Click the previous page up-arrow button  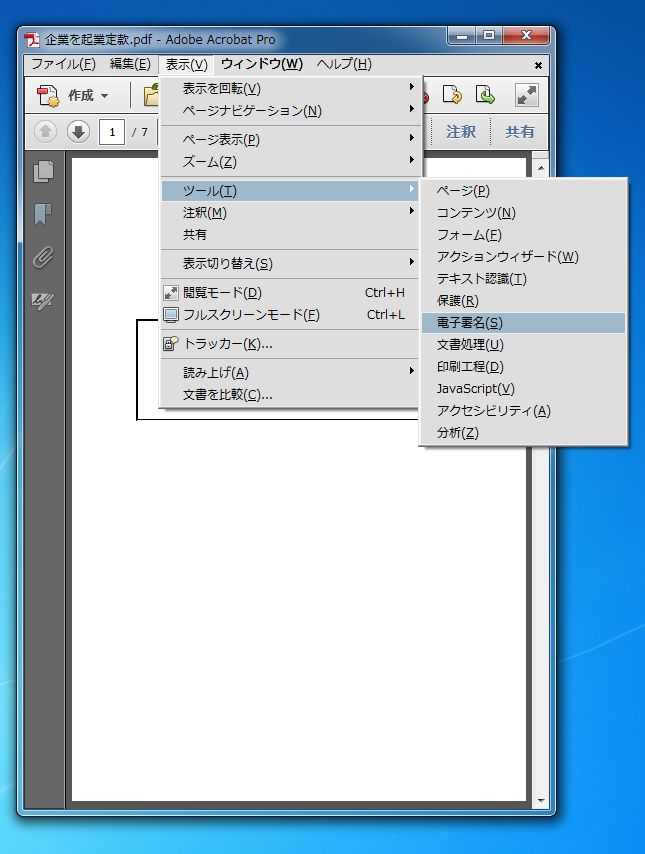(46, 132)
